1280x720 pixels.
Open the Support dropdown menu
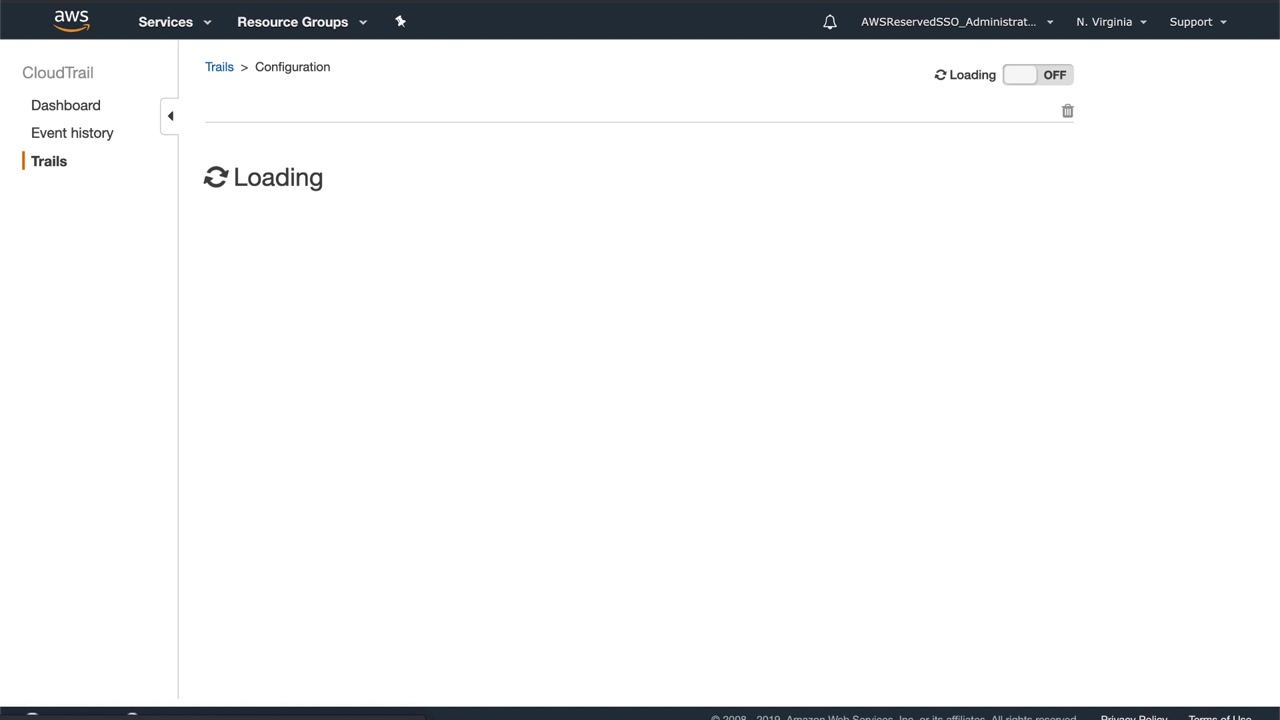click(1198, 22)
